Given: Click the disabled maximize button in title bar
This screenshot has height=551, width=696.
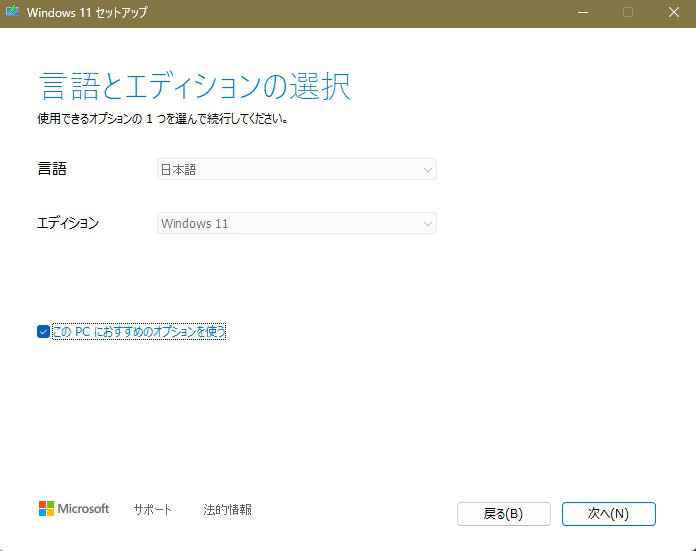Looking at the screenshot, I should (x=628, y=13).
